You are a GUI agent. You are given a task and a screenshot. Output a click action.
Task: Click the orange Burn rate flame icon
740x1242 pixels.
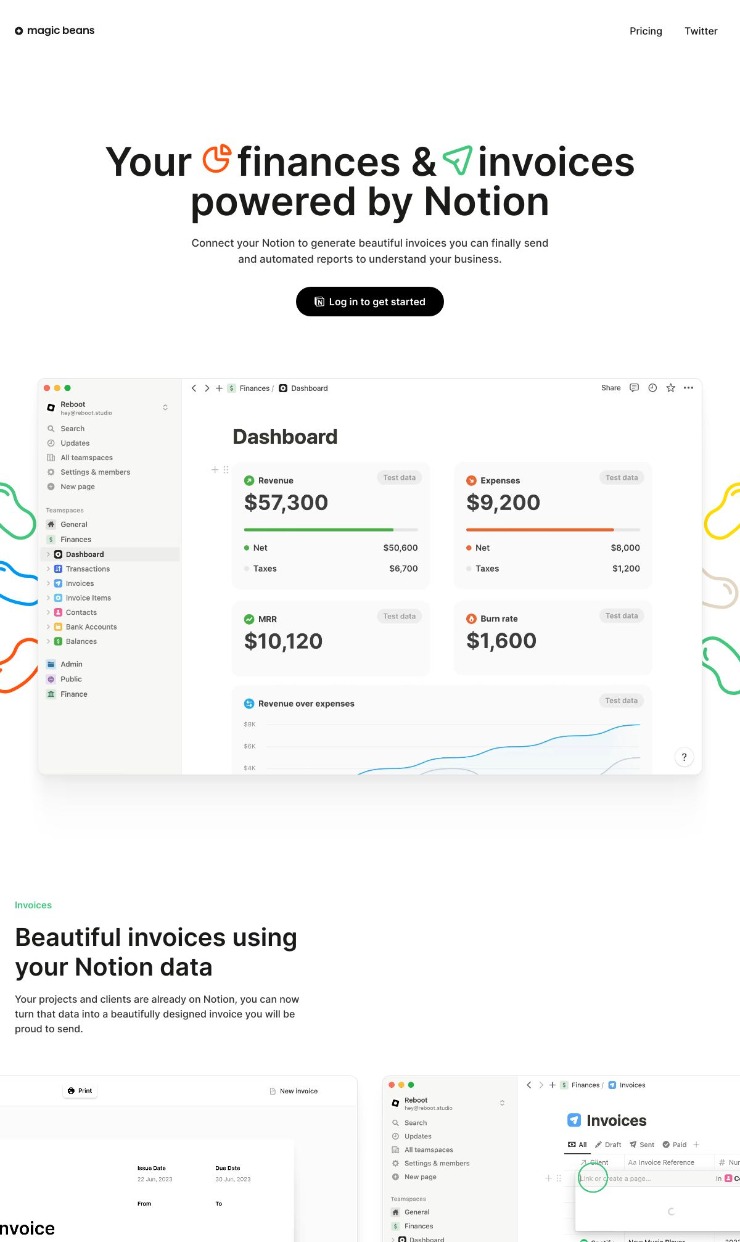tap(471, 619)
